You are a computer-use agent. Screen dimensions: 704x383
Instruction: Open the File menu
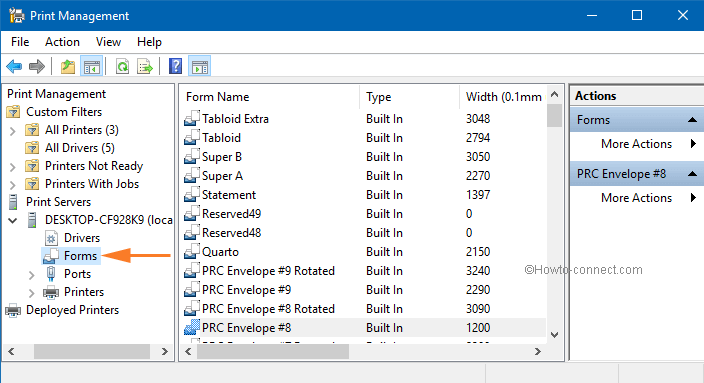[20, 42]
